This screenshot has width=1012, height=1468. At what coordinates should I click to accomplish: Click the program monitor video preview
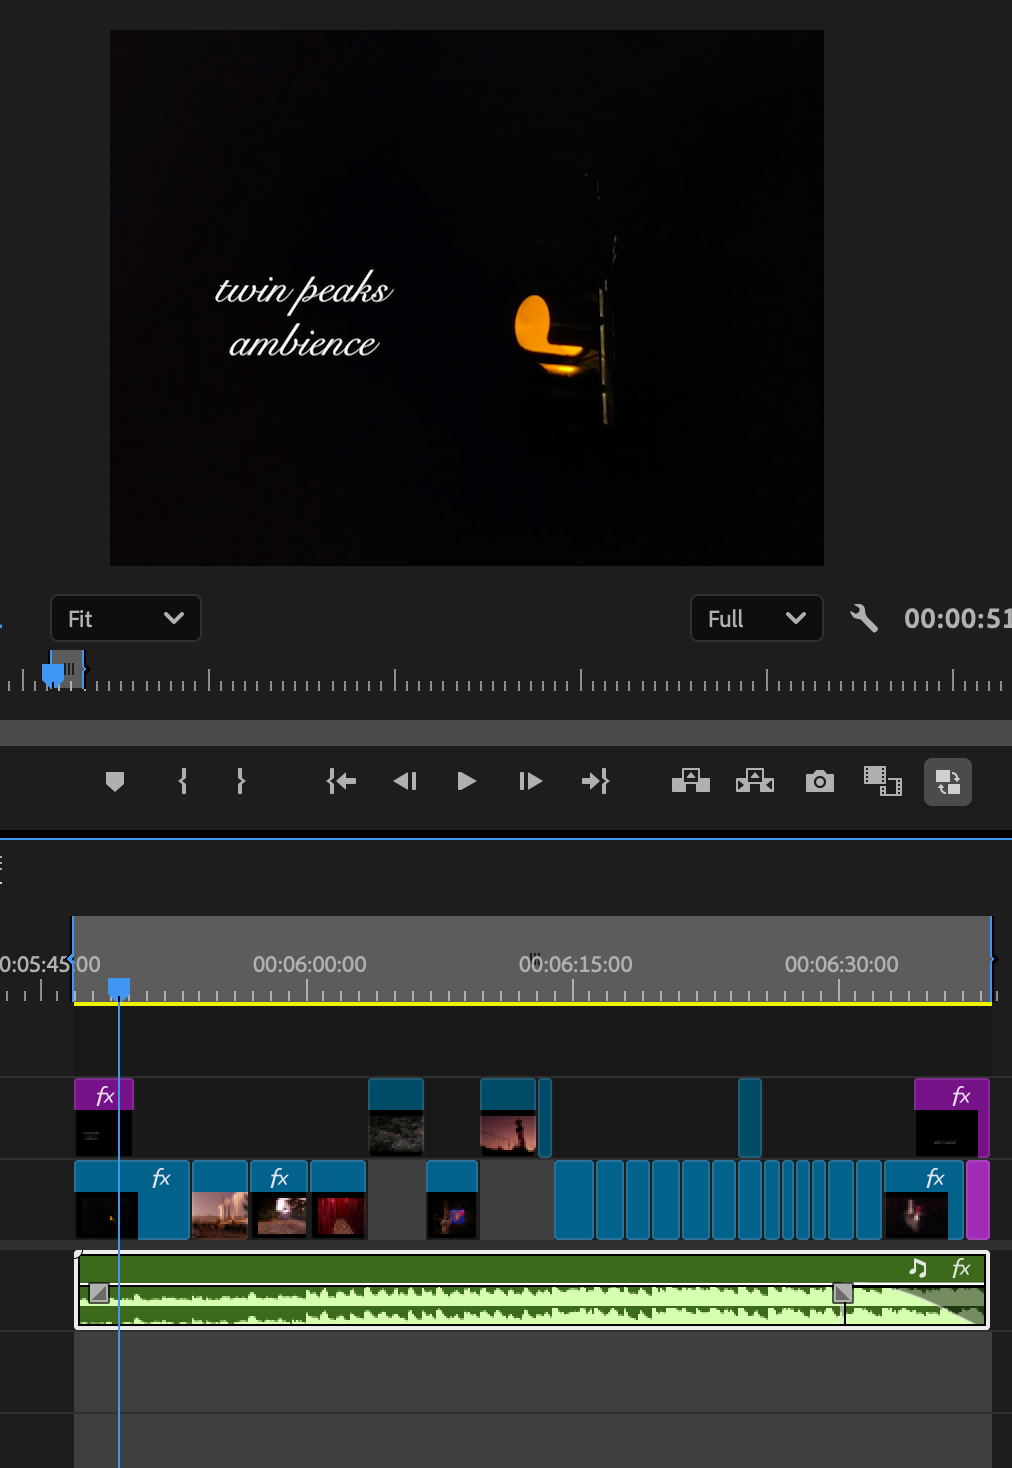click(x=467, y=298)
